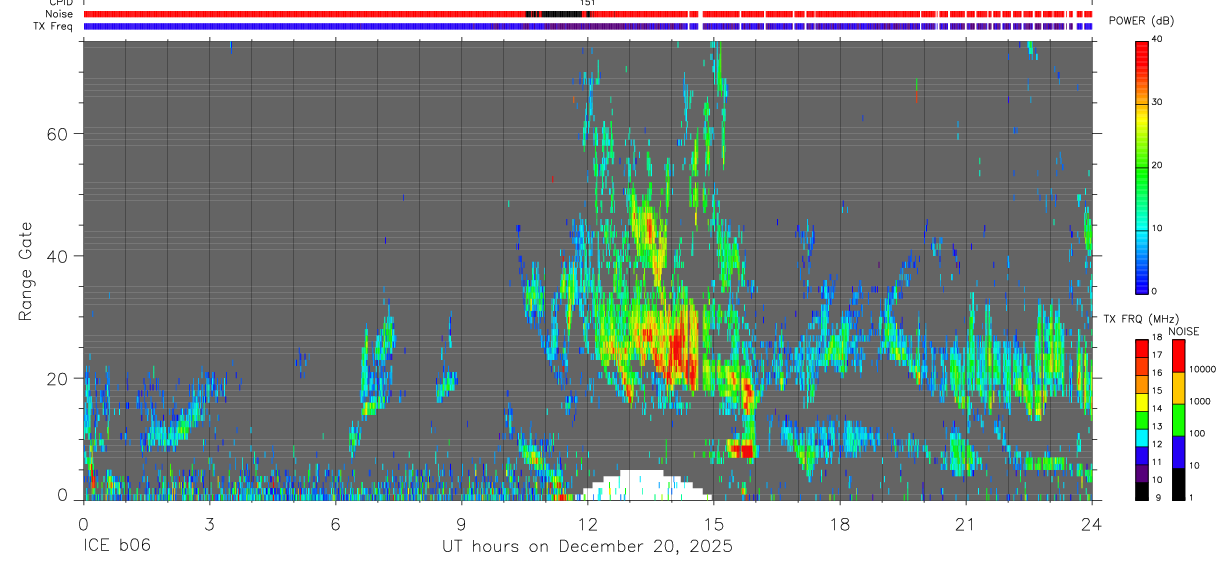This screenshot has width=1228, height=567.
Task: Click the hour "6" tick label on the time axis
Action: tap(335, 523)
